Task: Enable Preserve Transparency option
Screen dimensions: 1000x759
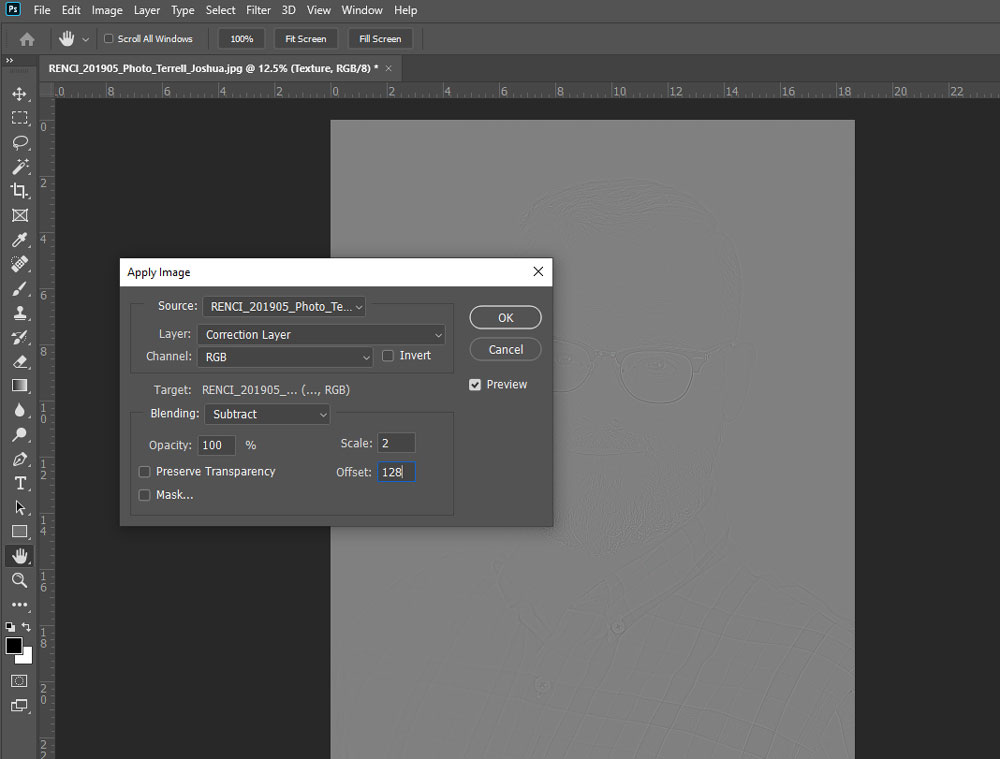Action: coord(145,472)
